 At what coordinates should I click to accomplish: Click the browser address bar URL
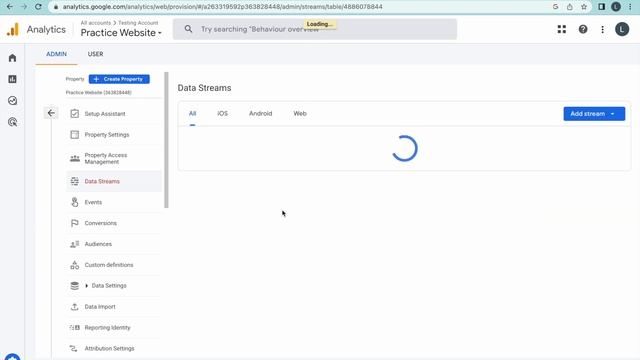(x=222, y=7)
